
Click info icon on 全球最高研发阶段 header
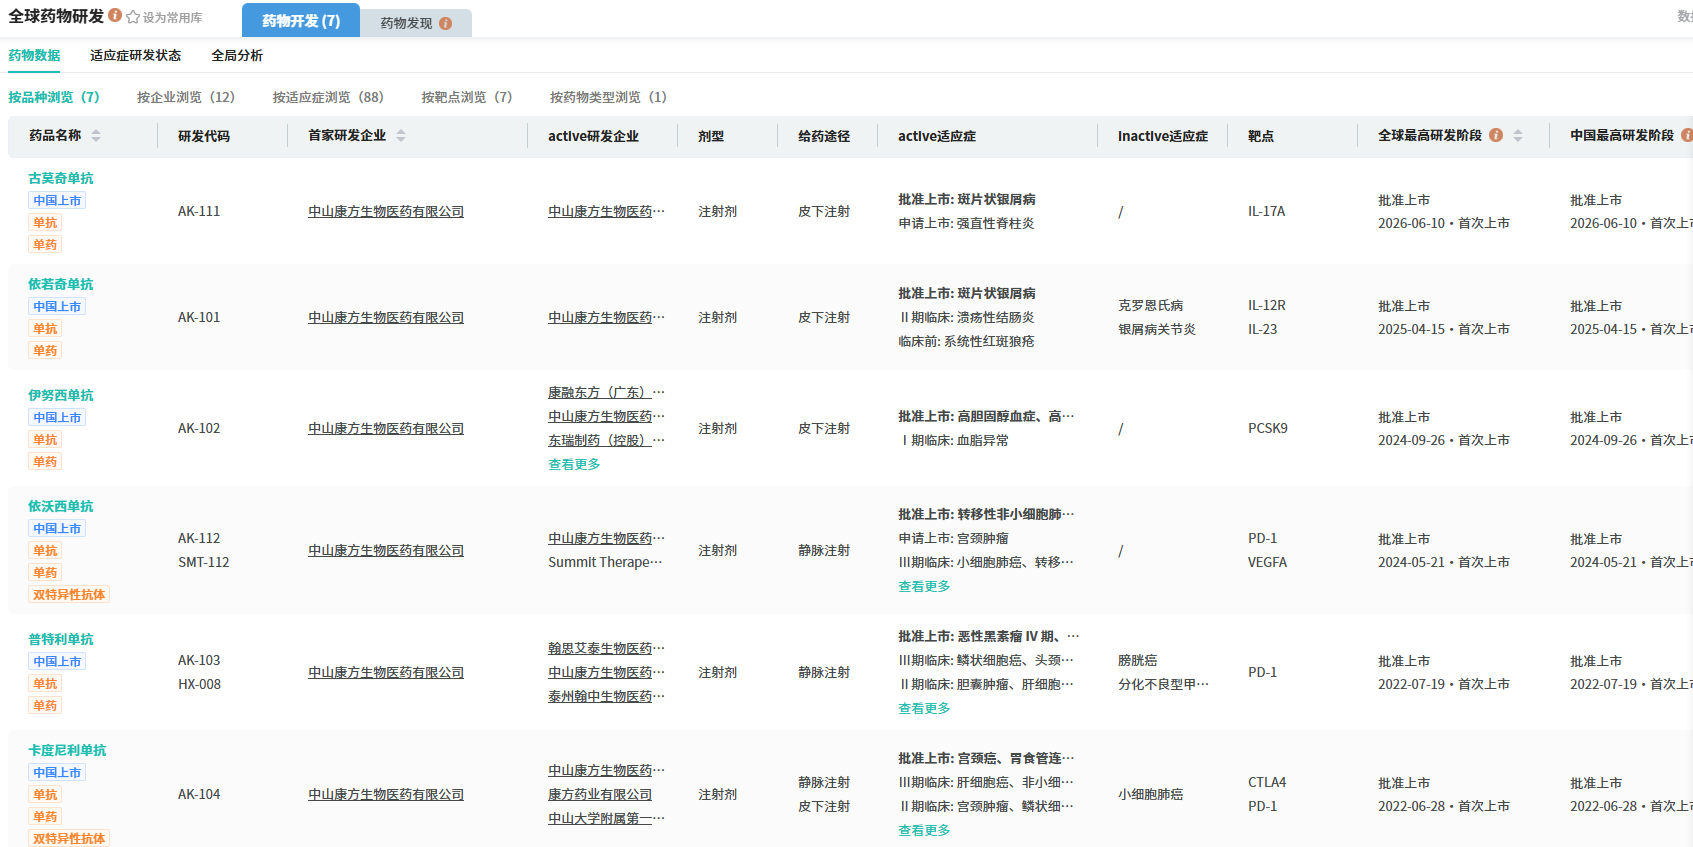coord(1496,135)
